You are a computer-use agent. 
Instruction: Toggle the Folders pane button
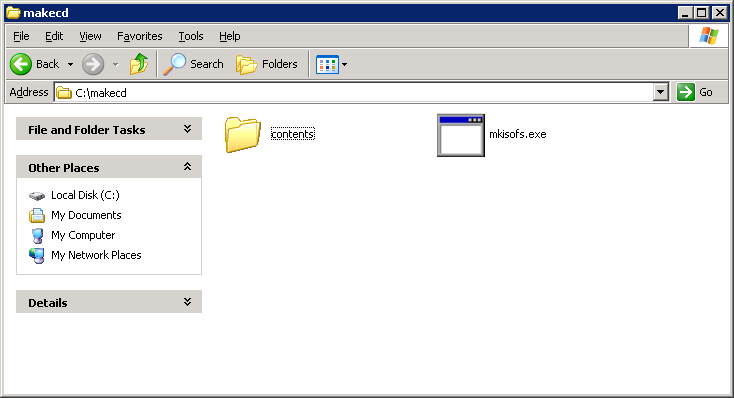(267, 64)
